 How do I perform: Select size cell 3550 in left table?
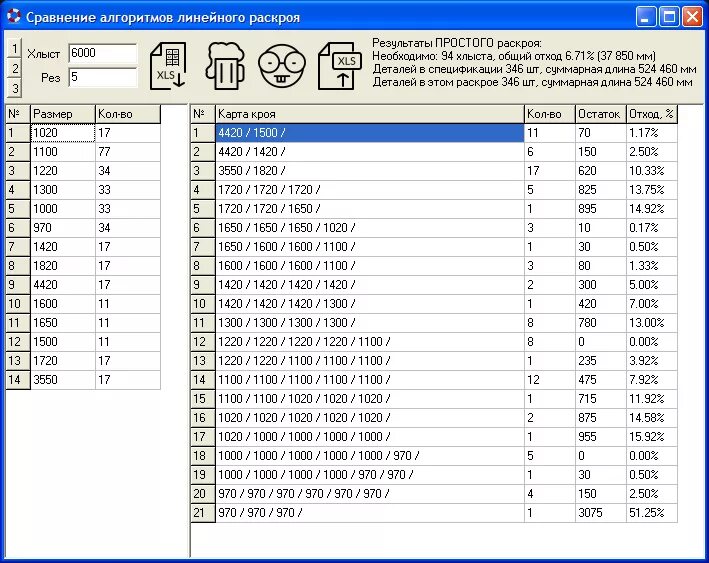[63, 380]
